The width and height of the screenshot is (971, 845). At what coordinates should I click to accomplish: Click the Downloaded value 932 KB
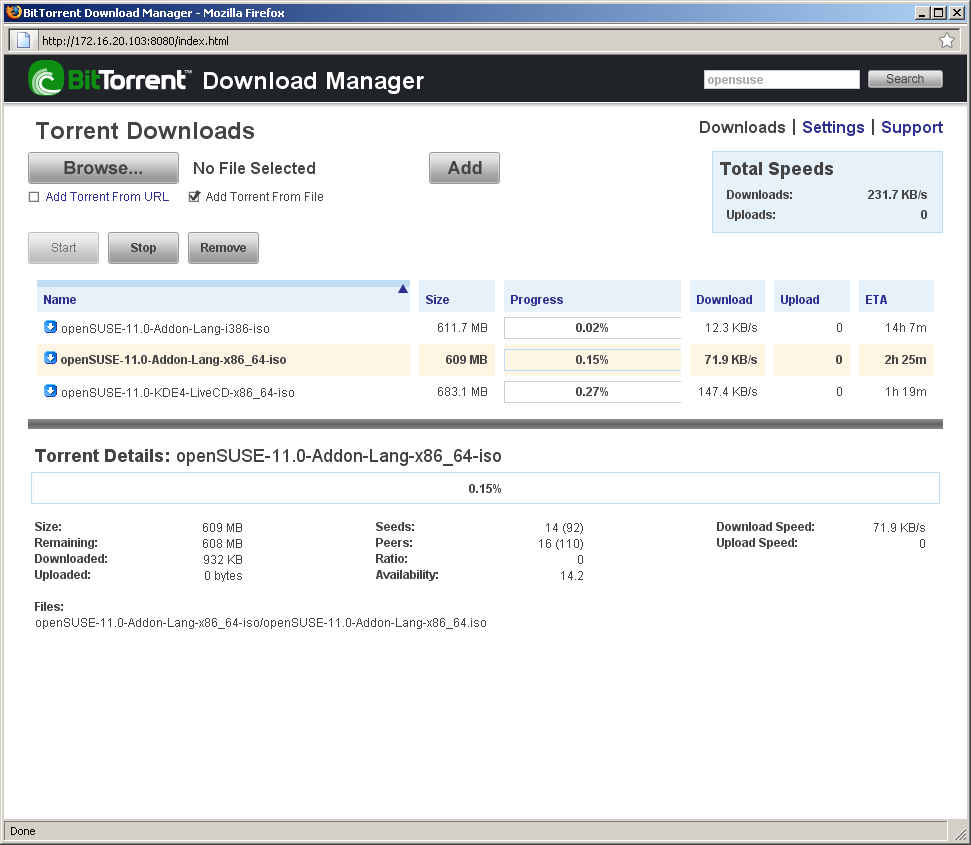click(222, 560)
